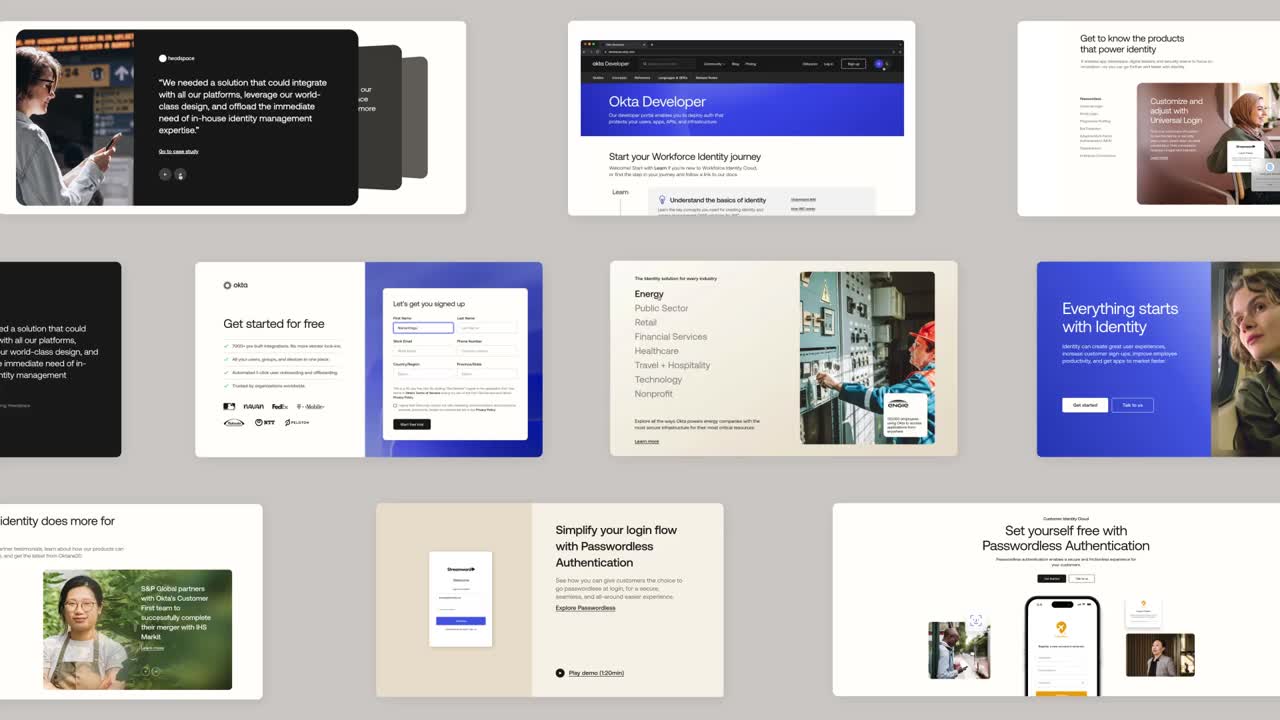Screen dimensions: 1280x720
Task: Expand the Community dropdown in the developer header
Action: (x=714, y=63)
